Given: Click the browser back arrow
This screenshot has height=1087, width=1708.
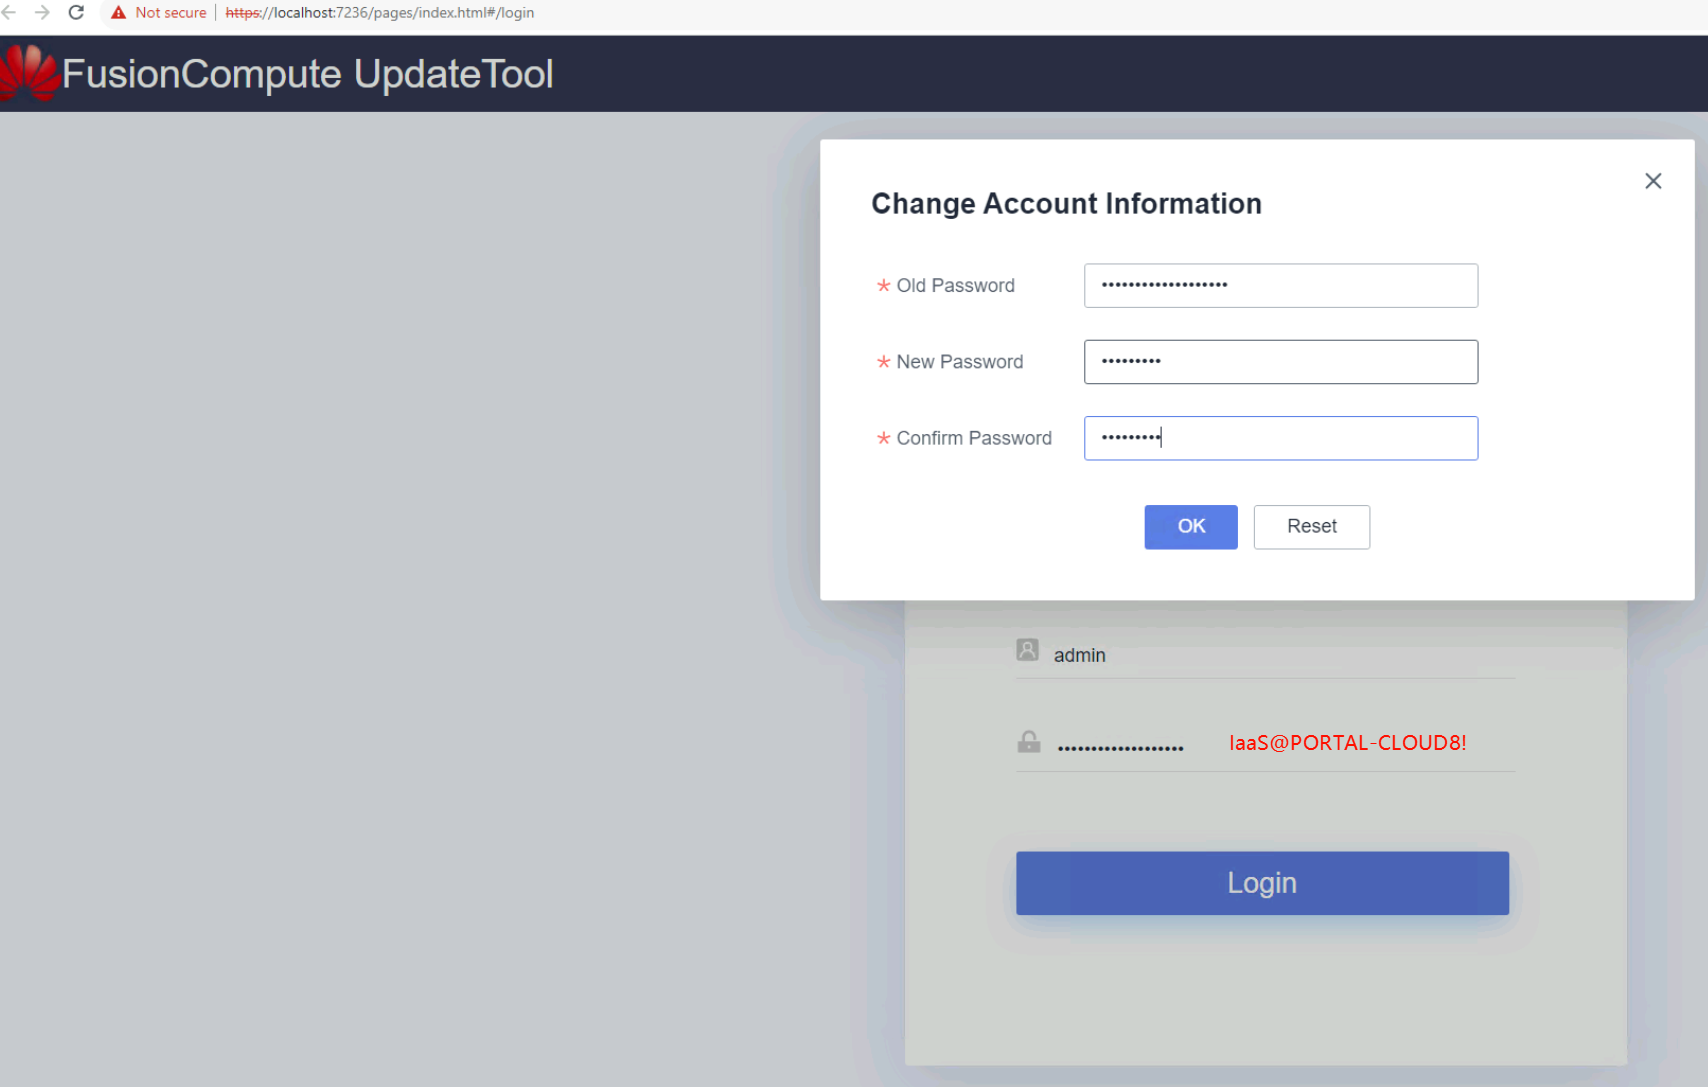Looking at the screenshot, I should pos(9,13).
